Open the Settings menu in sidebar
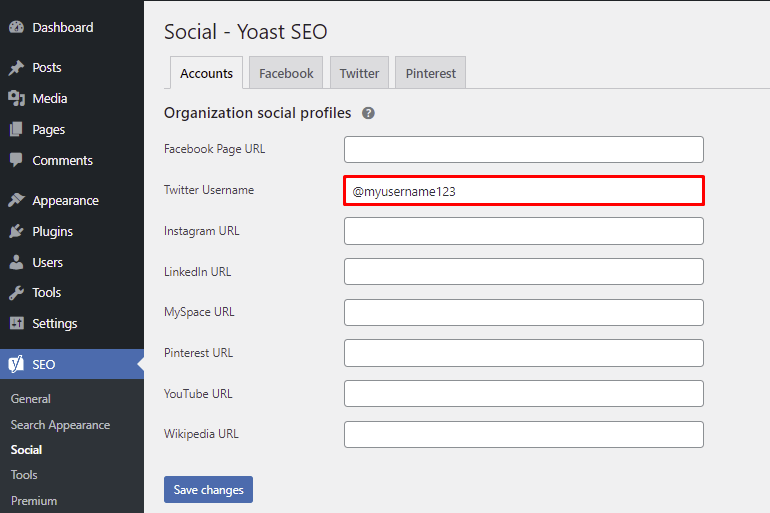The height and width of the screenshot is (513, 770). point(54,323)
